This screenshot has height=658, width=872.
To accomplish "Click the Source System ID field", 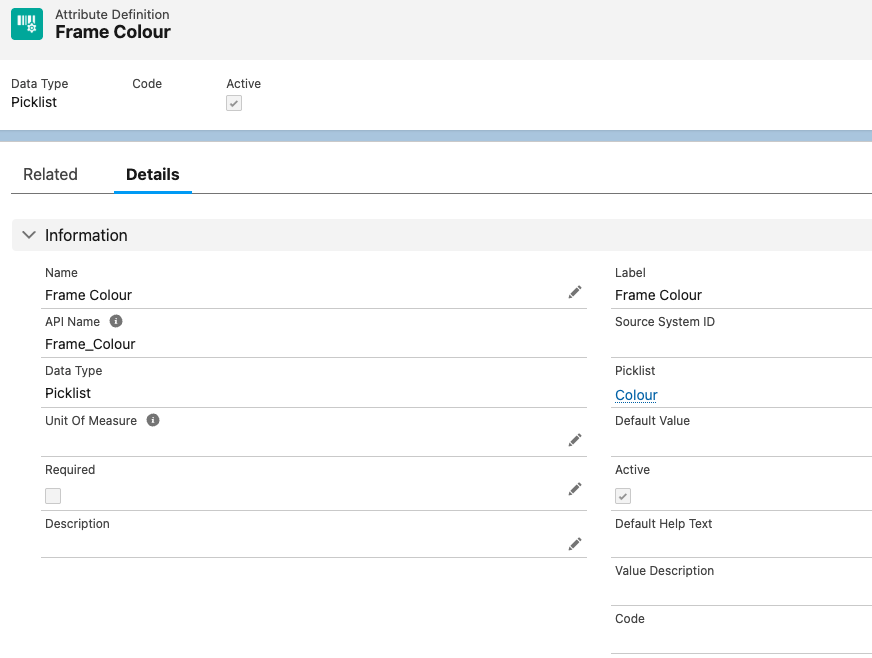I will (740, 344).
